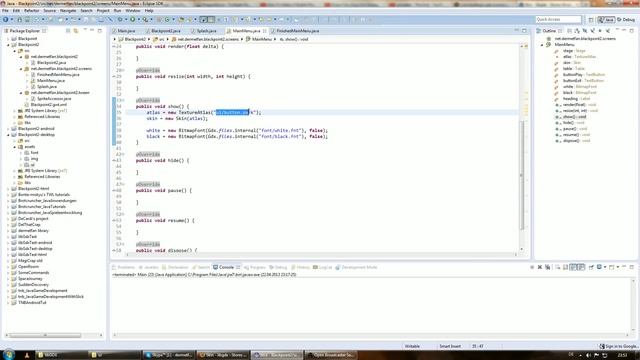Click the Remove All Terminated Launches console icon
The height and width of the screenshot is (360, 640).
pos(548,267)
